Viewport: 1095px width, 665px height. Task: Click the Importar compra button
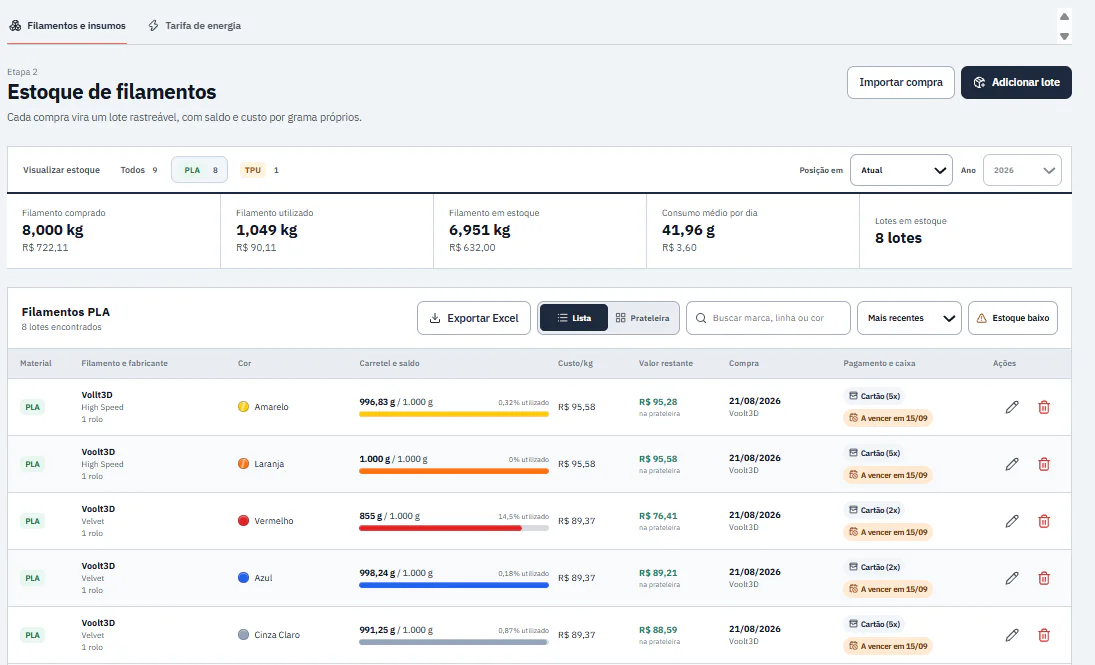click(901, 82)
